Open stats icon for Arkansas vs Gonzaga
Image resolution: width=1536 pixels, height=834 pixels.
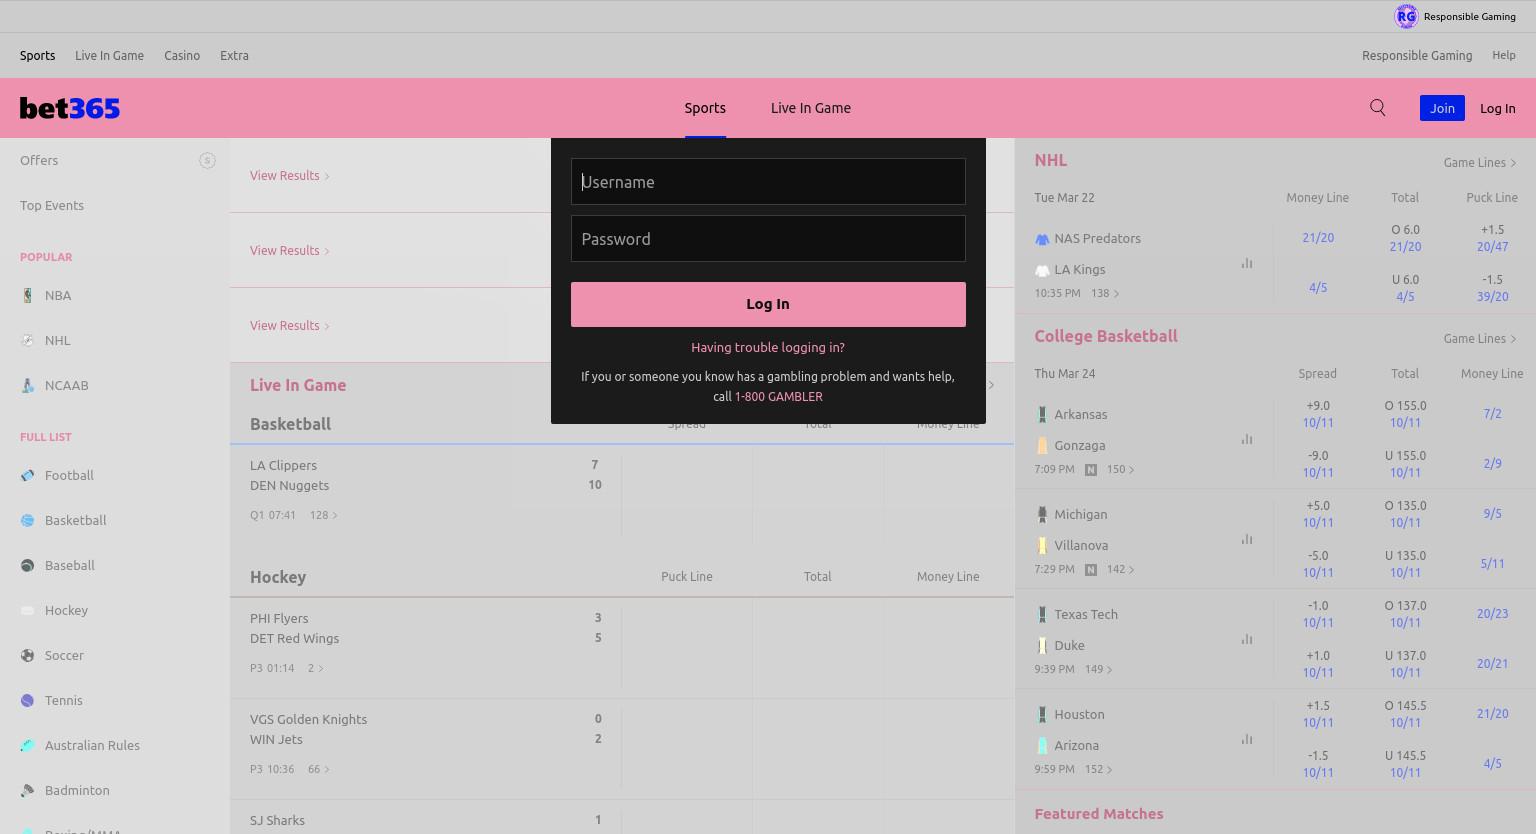(1247, 439)
